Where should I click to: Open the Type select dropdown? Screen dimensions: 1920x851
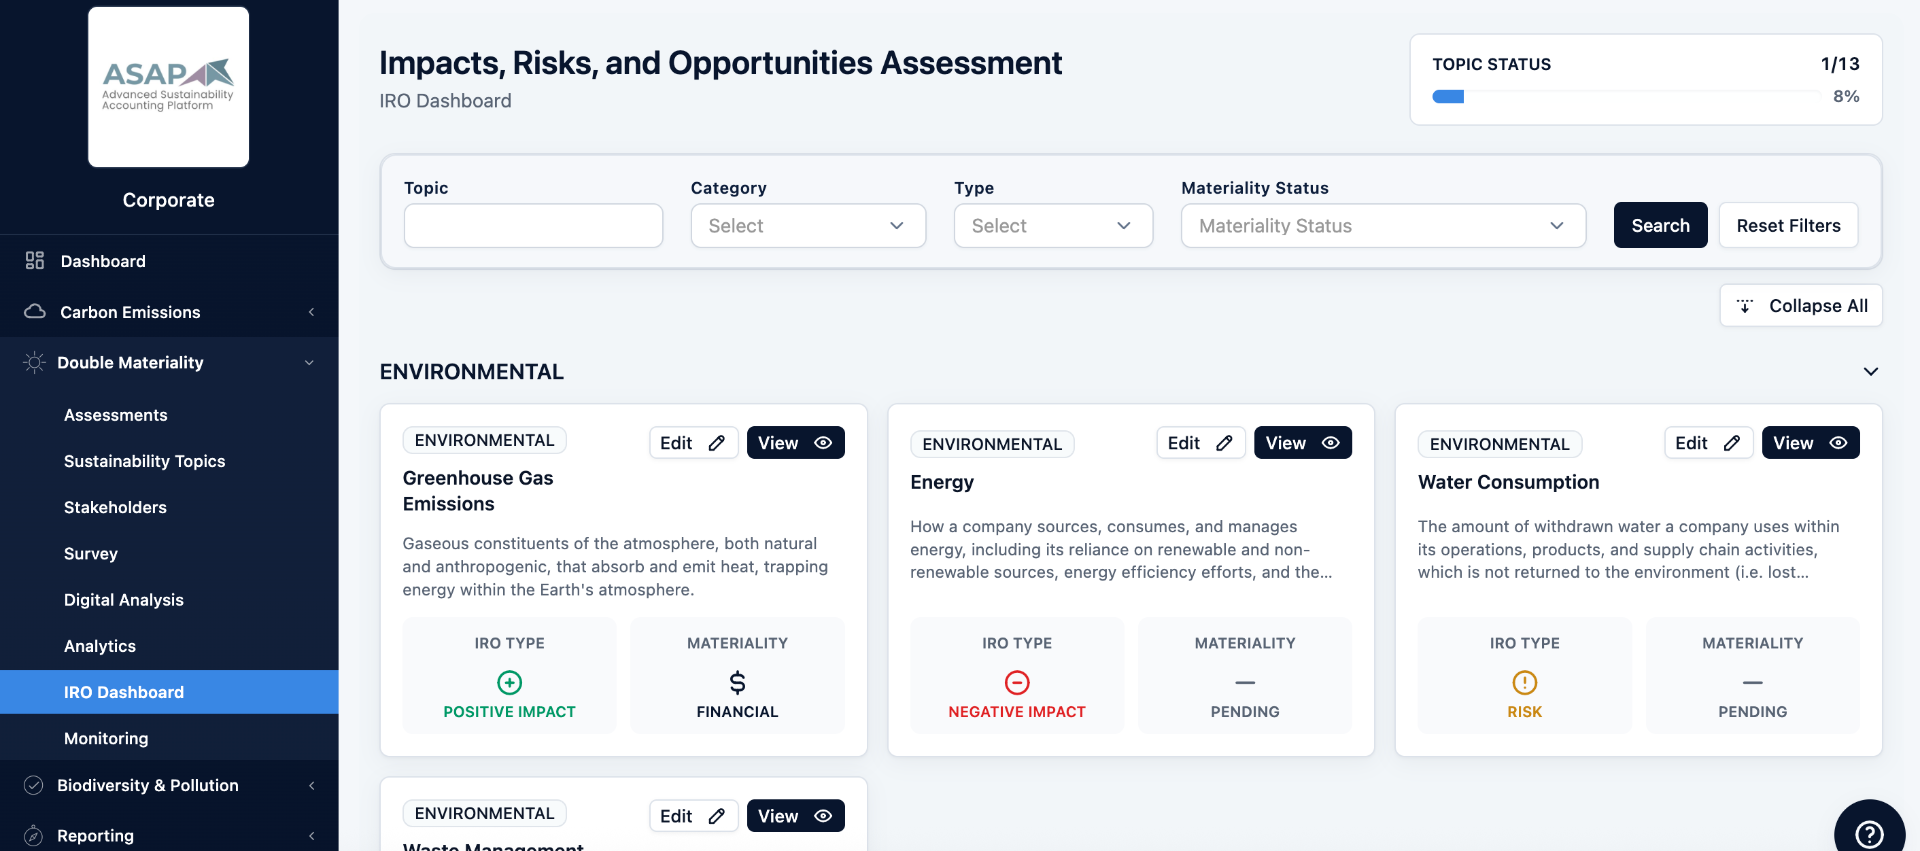pos(1053,226)
